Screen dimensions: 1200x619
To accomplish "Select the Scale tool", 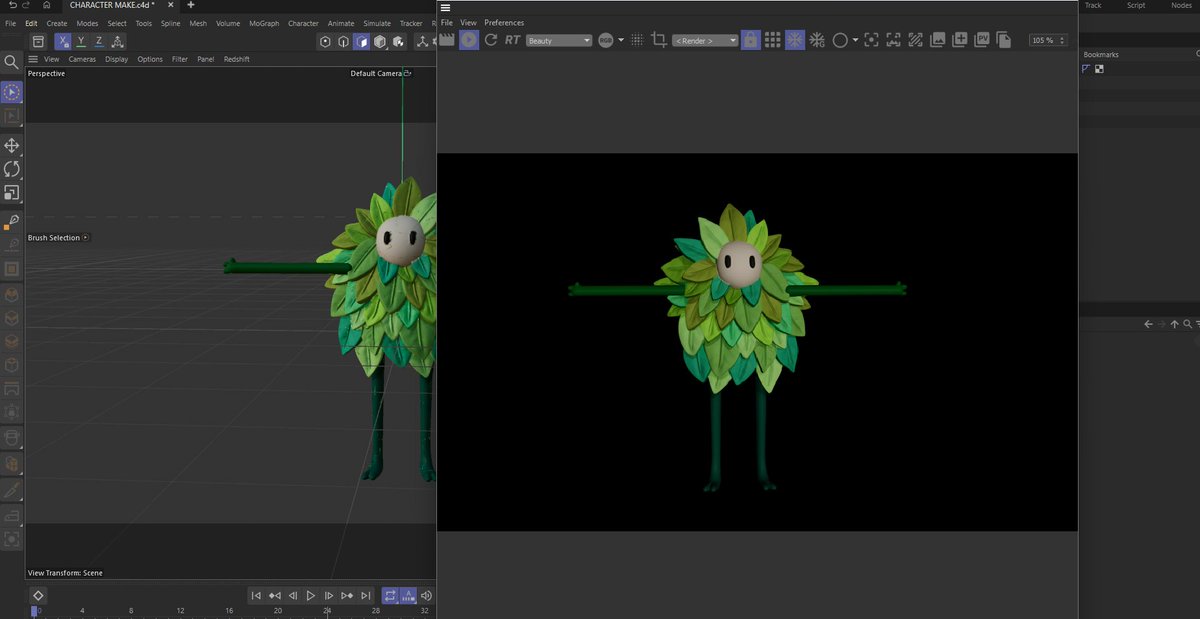I will click(12, 192).
